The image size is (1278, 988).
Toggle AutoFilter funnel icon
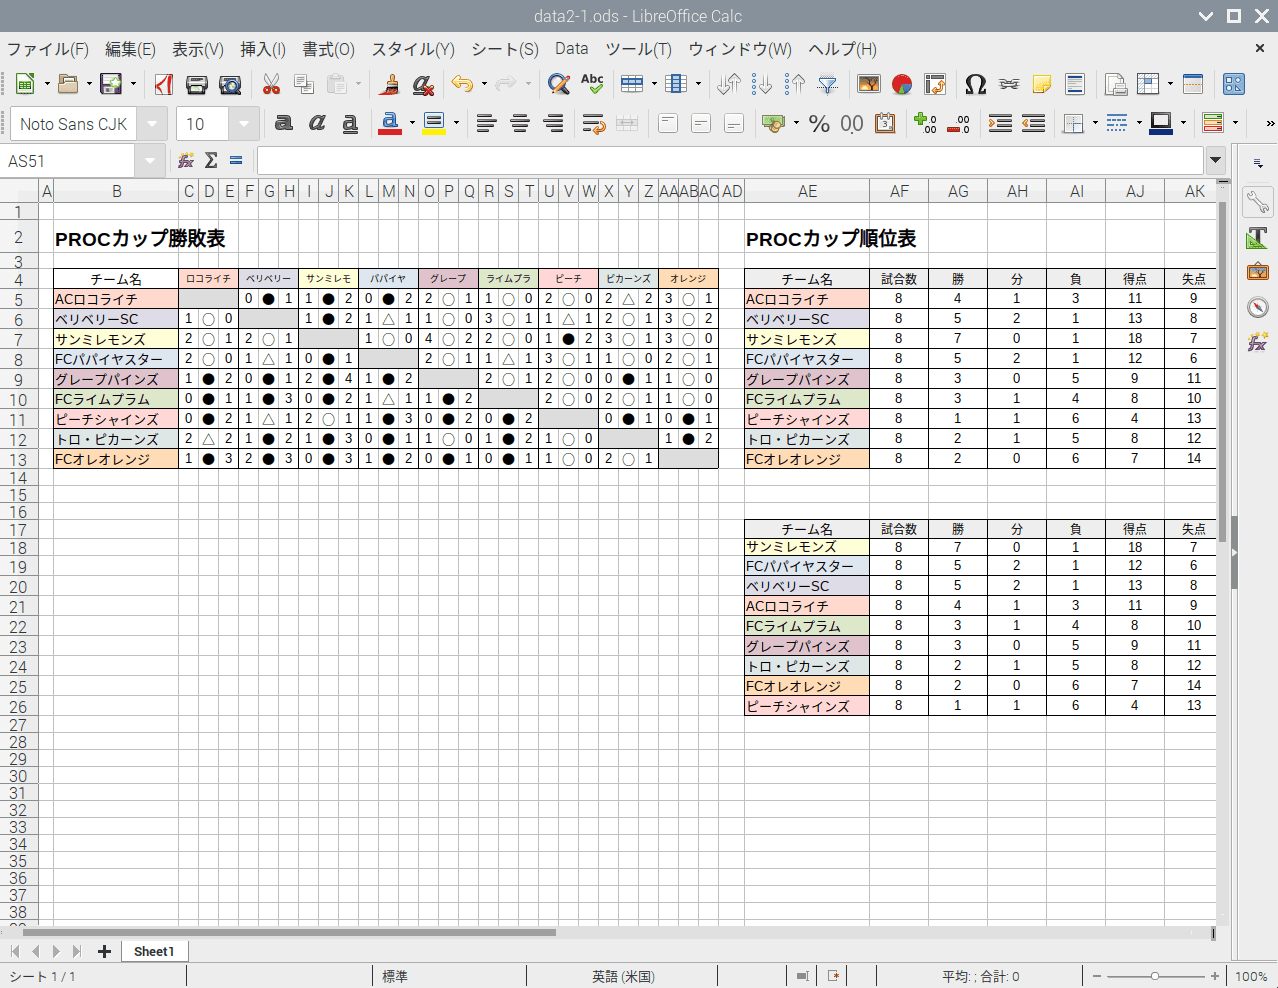[828, 85]
